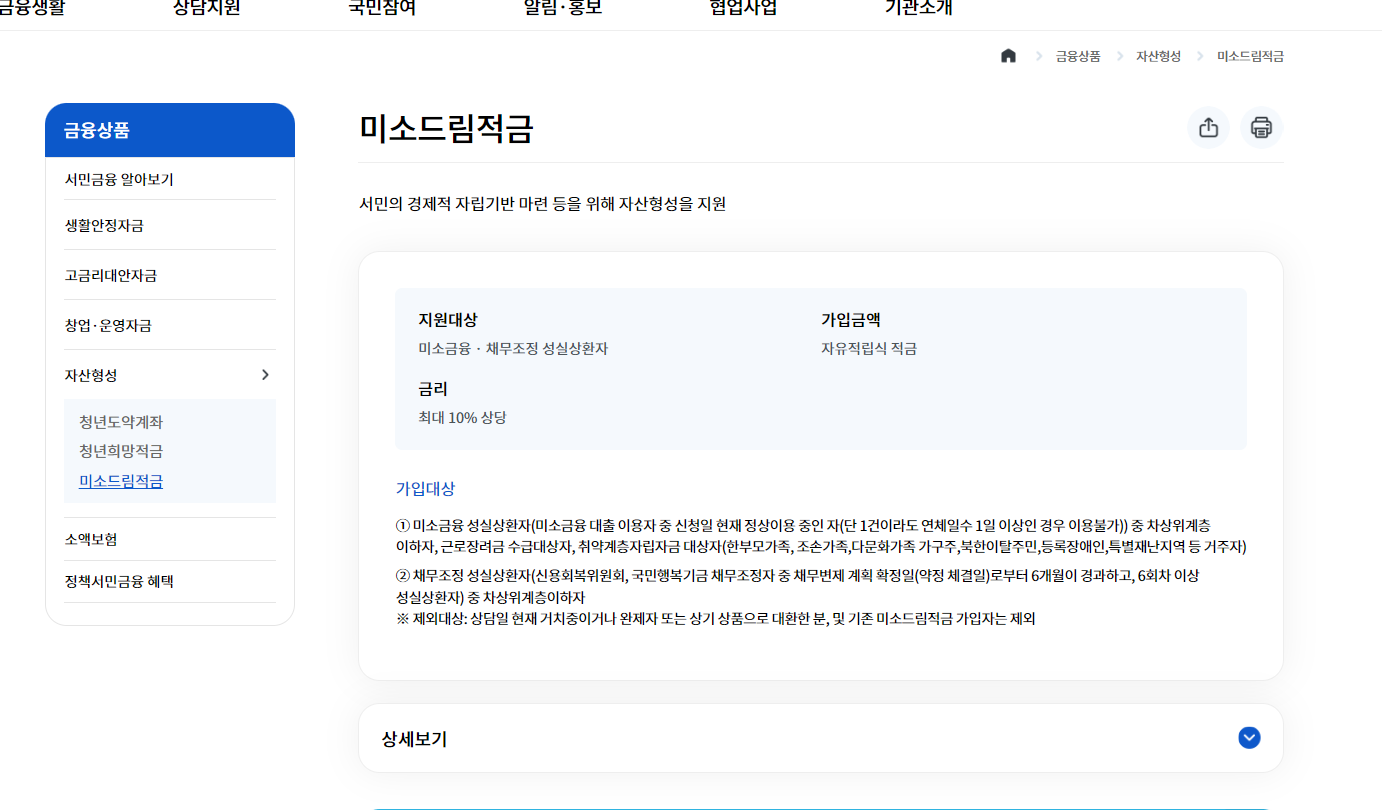Go to 금융상품 in breadcrumb
Image resolution: width=1382 pixels, height=810 pixels.
click(1078, 56)
